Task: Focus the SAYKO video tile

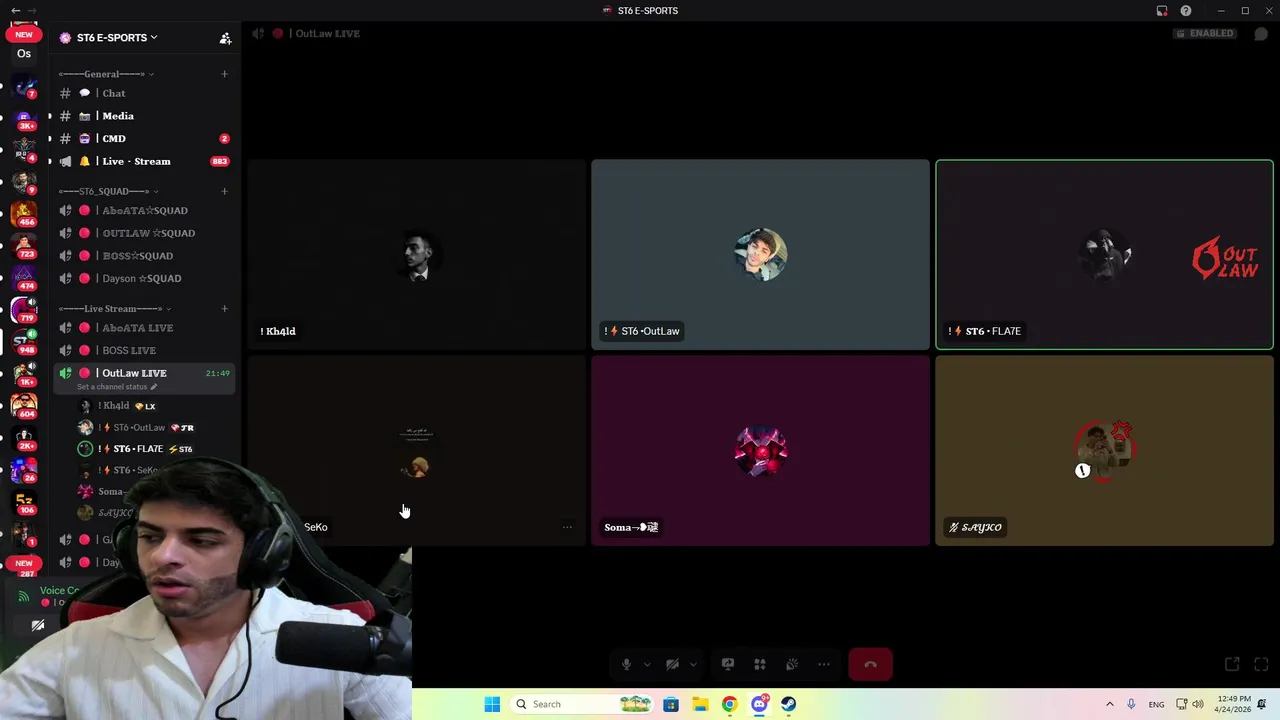Action: (1104, 451)
